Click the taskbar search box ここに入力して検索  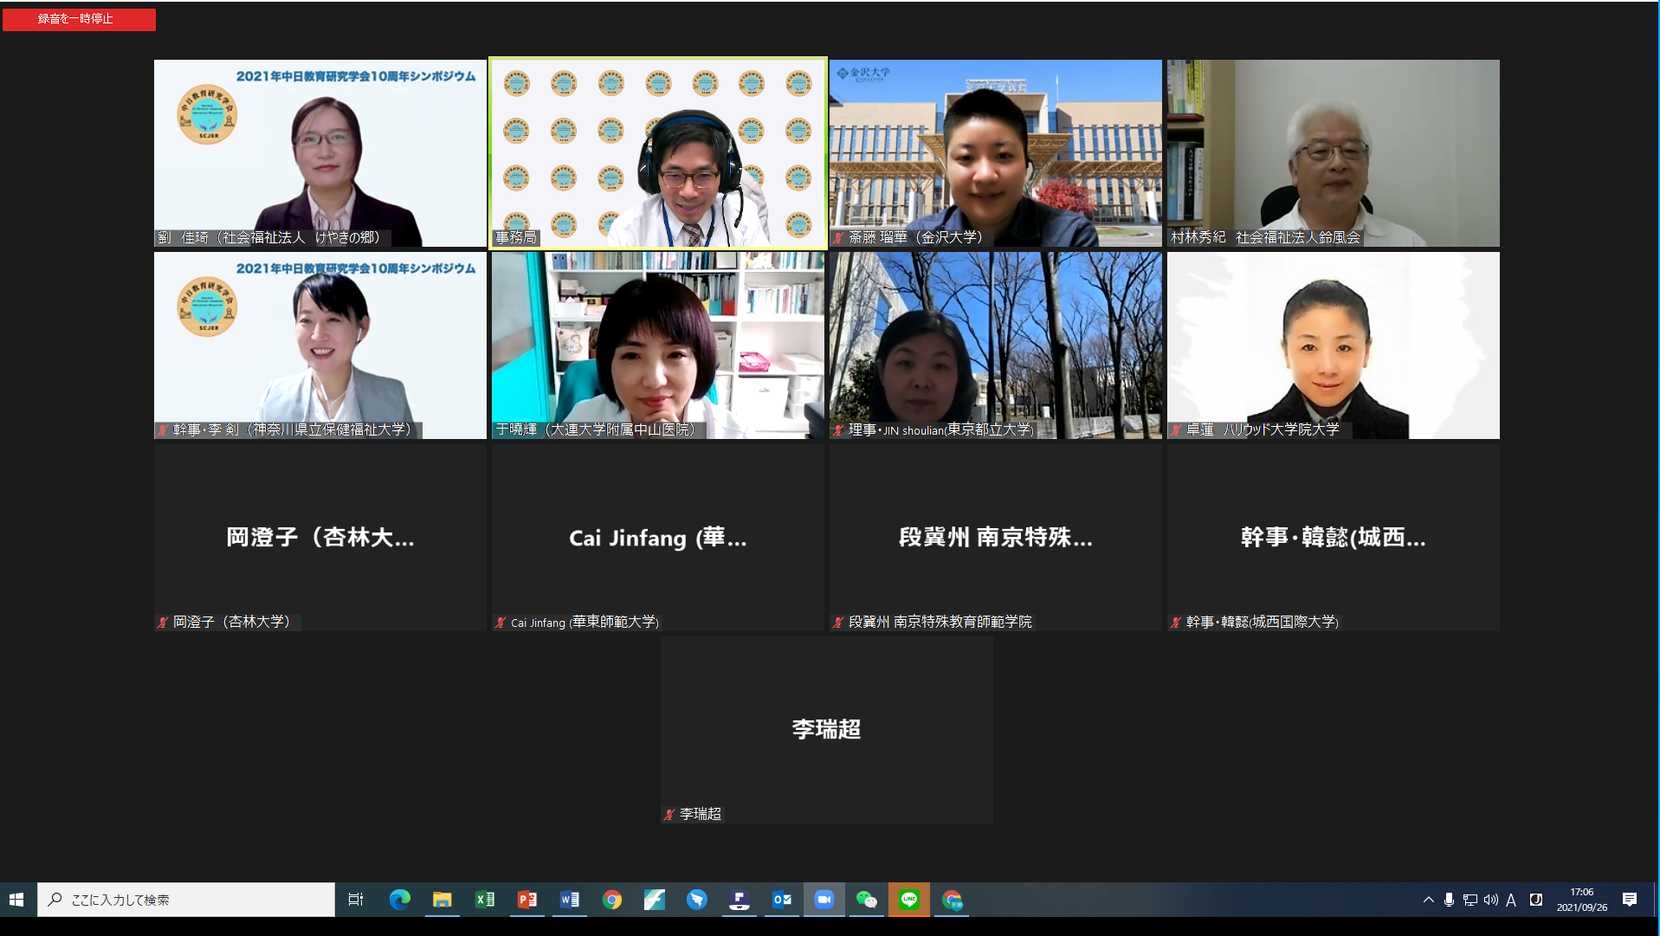[186, 900]
